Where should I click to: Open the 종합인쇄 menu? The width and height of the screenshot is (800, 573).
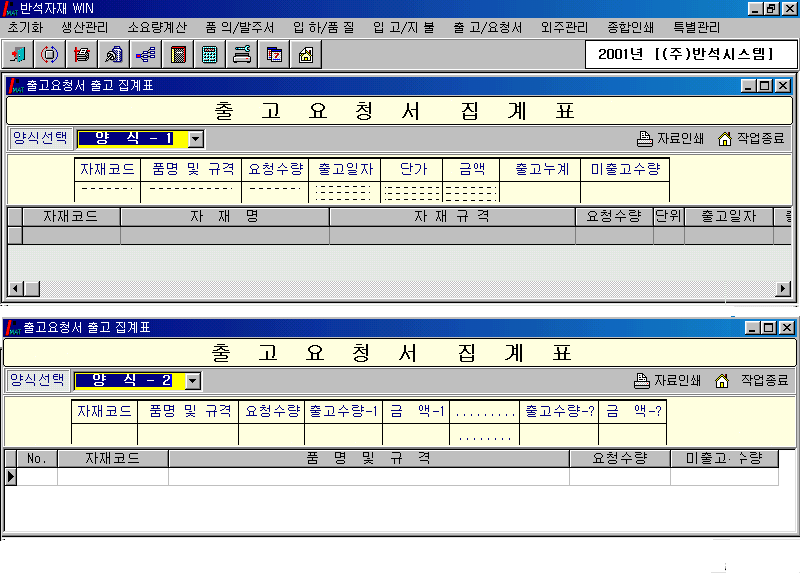(631, 28)
